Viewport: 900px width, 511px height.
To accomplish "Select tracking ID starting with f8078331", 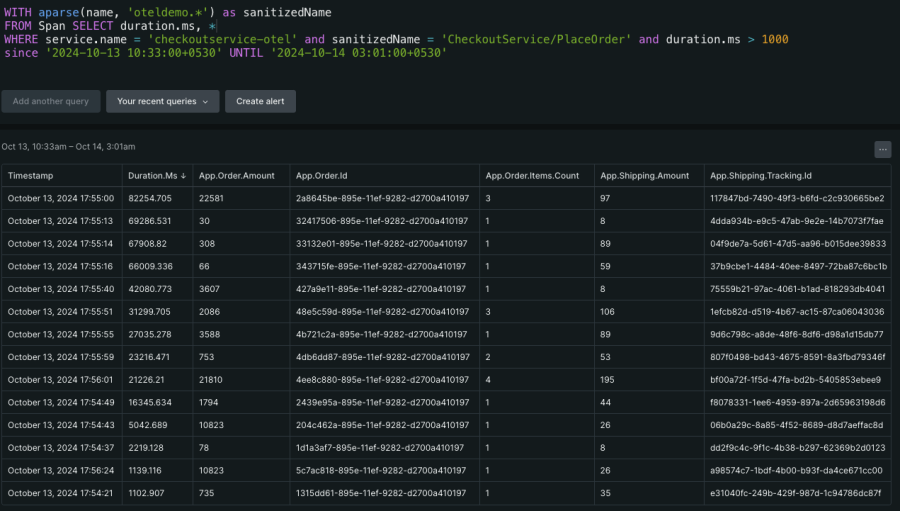I will (x=796, y=402).
